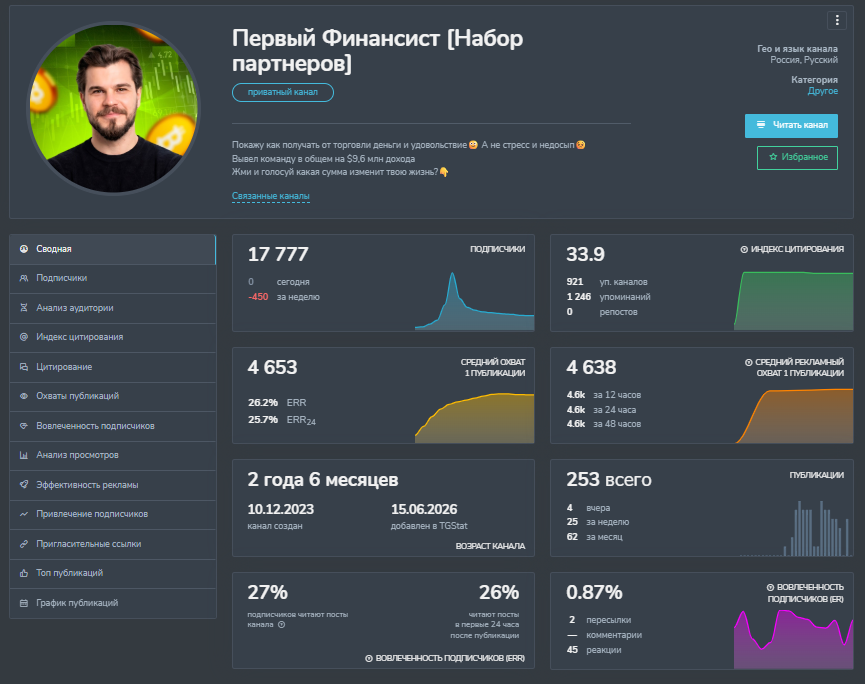865x684 pixels.
Task: Click the channel avatar image
Action: coord(113,108)
